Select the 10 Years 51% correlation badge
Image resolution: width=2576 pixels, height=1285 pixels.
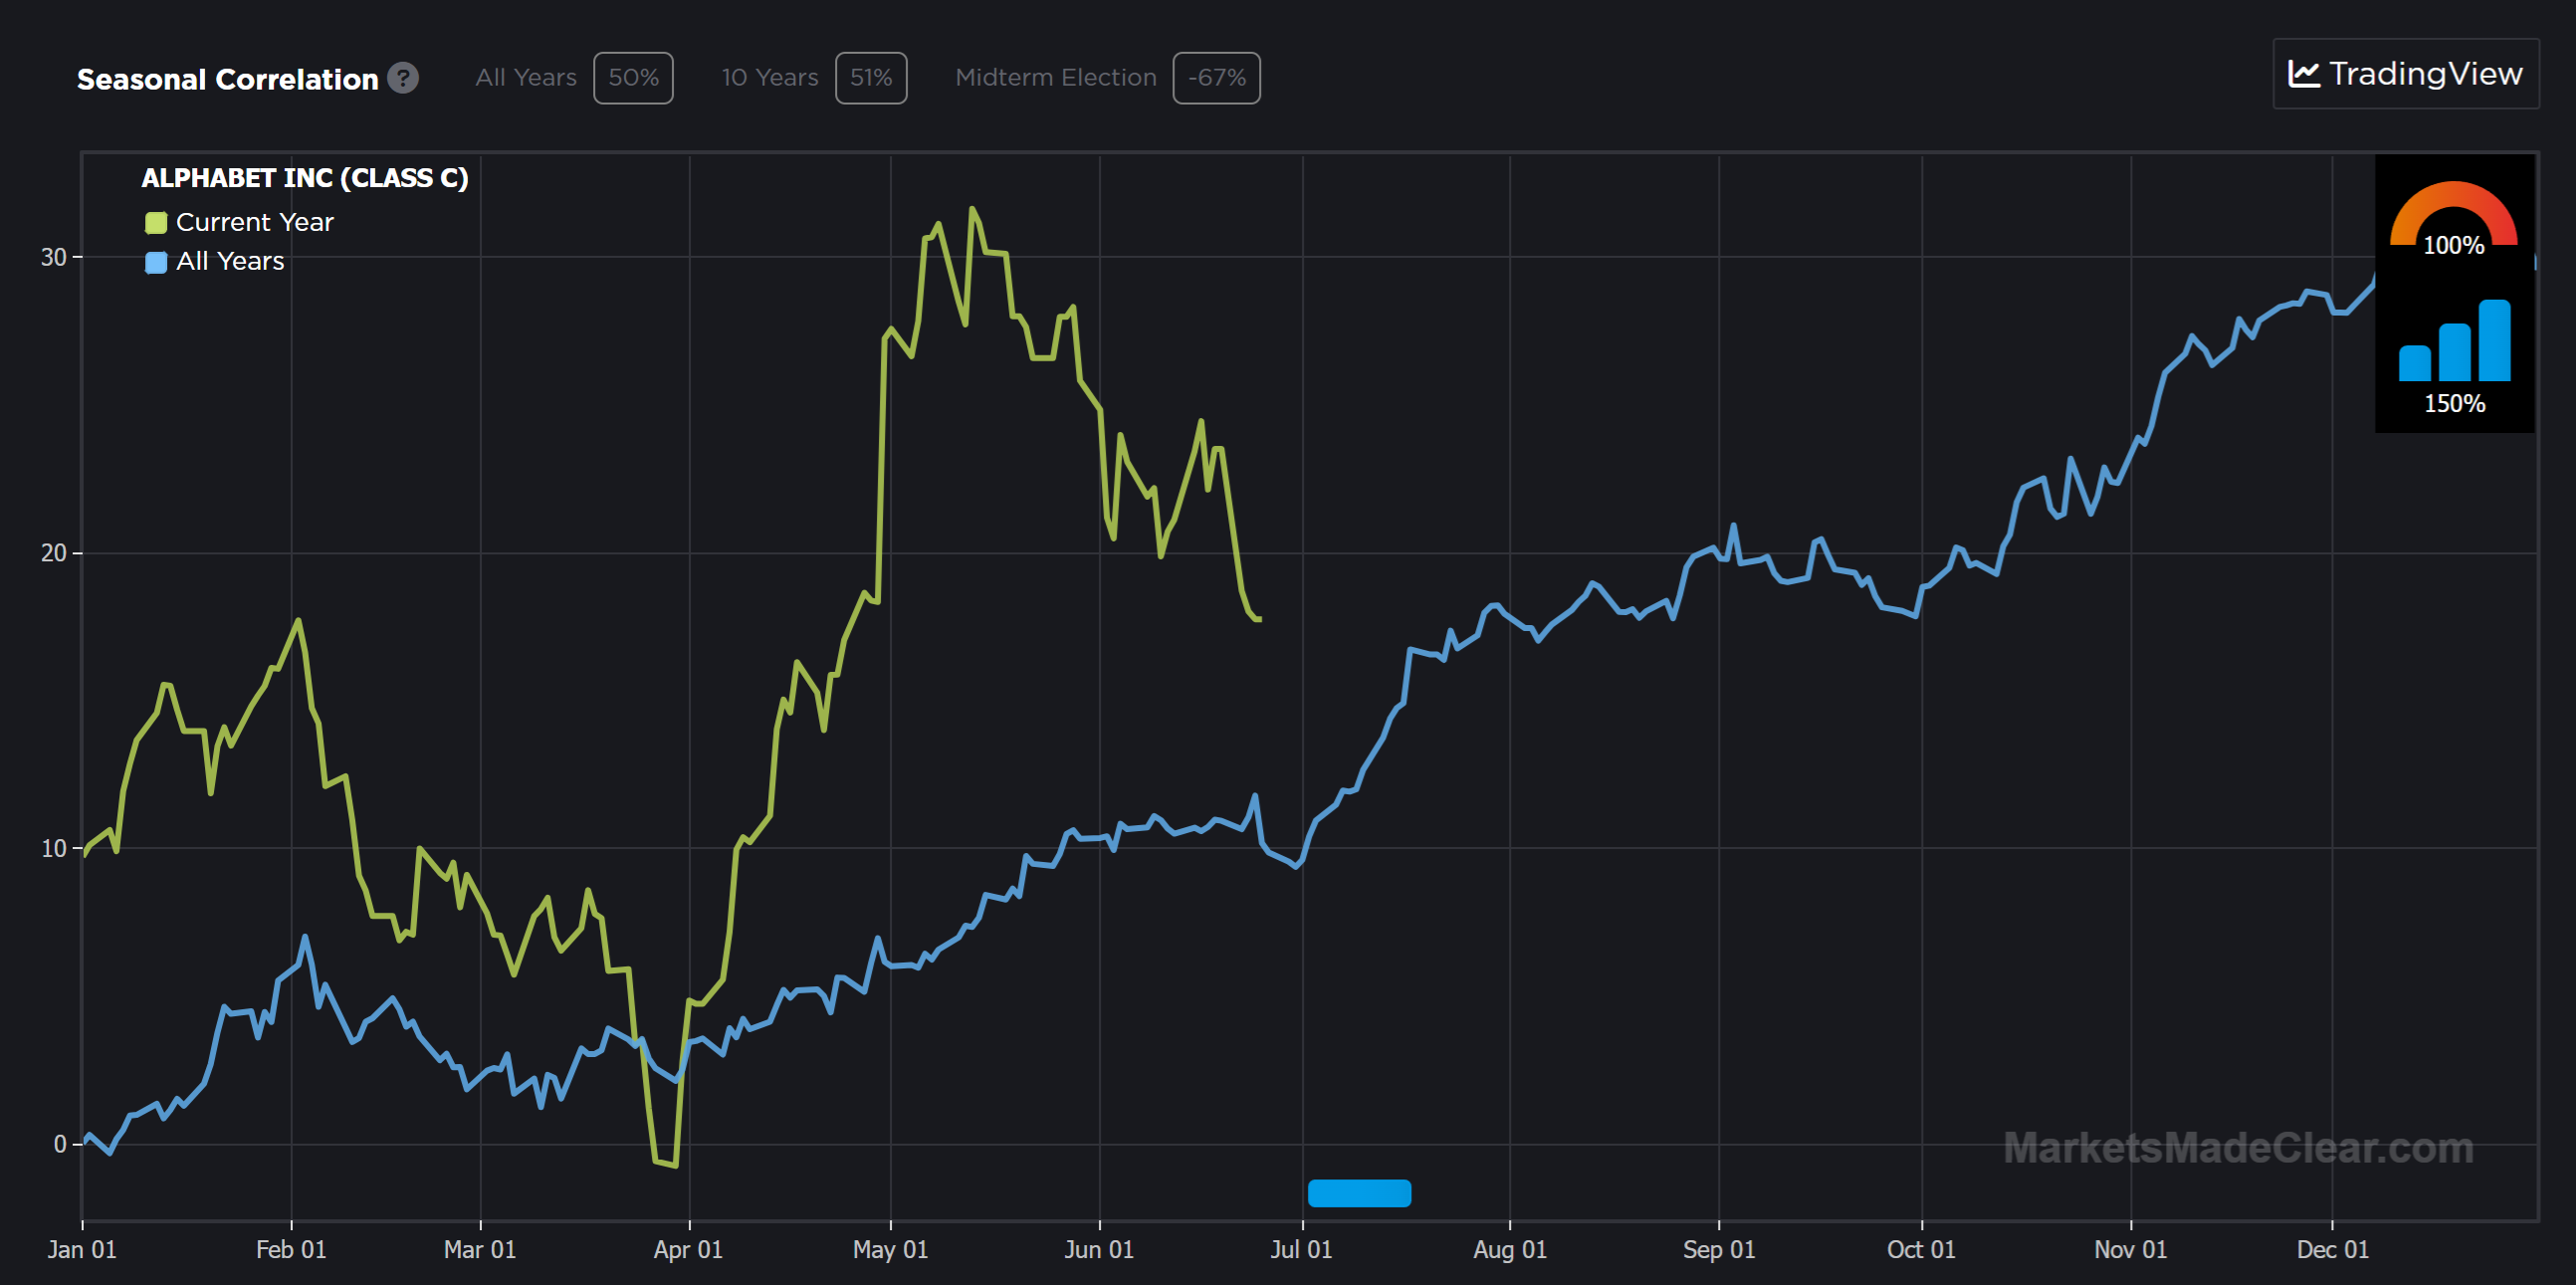[871, 78]
